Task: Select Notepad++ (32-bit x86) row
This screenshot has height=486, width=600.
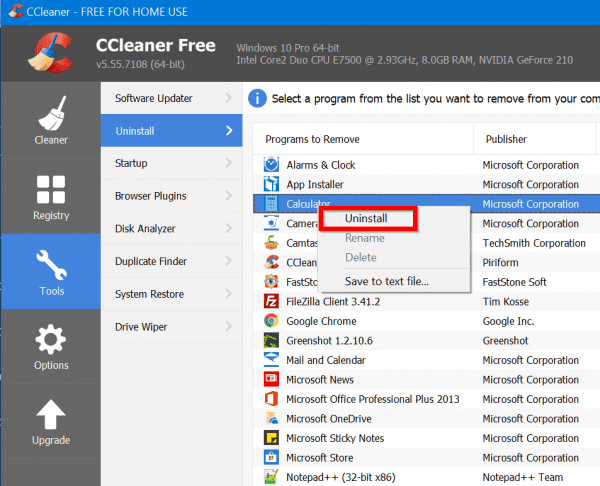Action: 340,477
